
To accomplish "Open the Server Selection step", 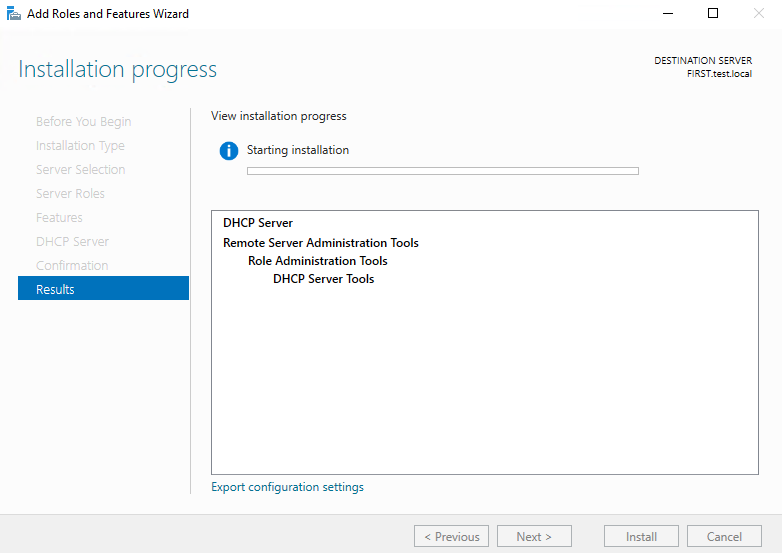I will click(81, 170).
